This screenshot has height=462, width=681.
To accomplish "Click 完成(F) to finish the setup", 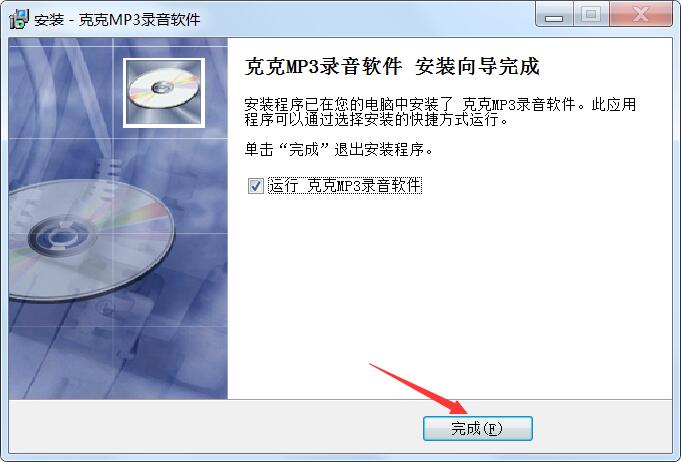I will [x=478, y=429].
